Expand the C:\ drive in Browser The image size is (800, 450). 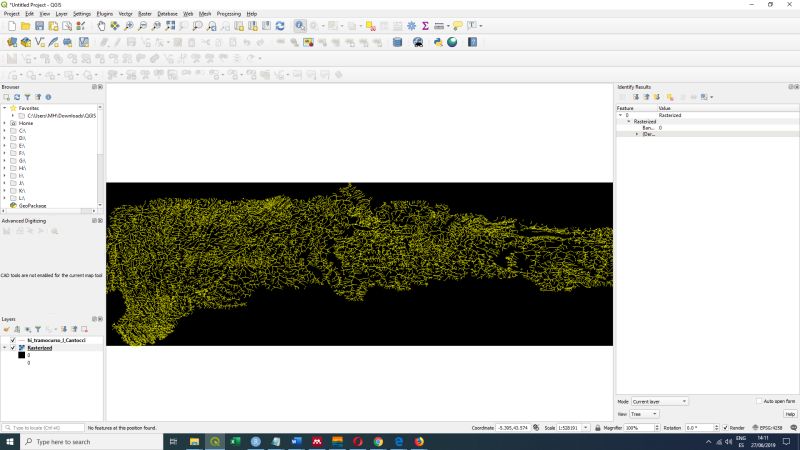(5, 131)
